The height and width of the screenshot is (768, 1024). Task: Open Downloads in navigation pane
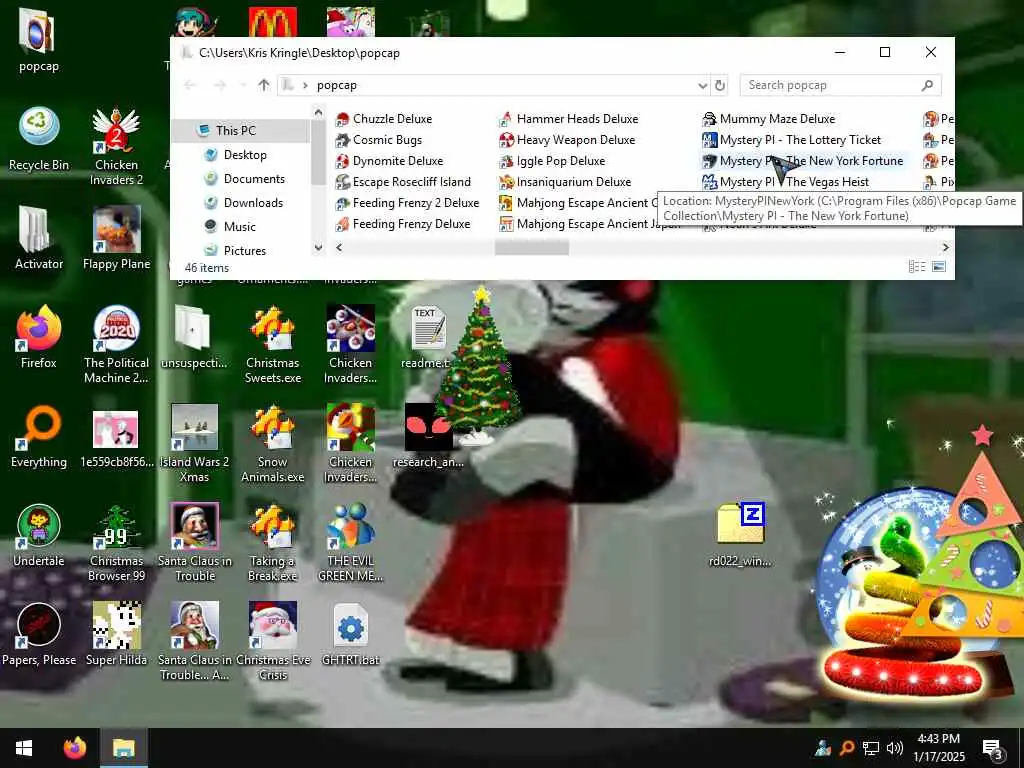click(253, 202)
